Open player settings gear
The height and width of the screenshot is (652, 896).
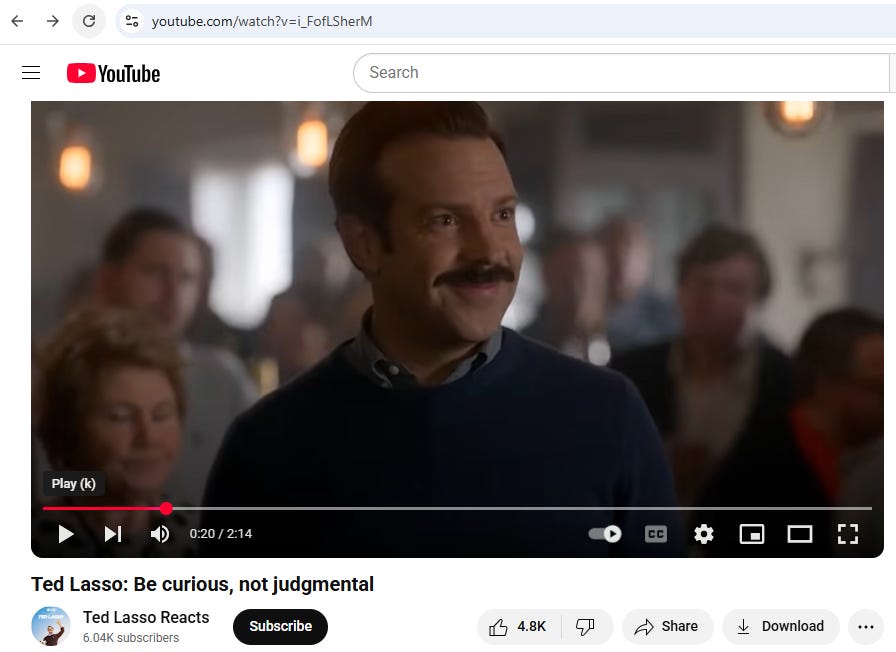pos(703,534)
